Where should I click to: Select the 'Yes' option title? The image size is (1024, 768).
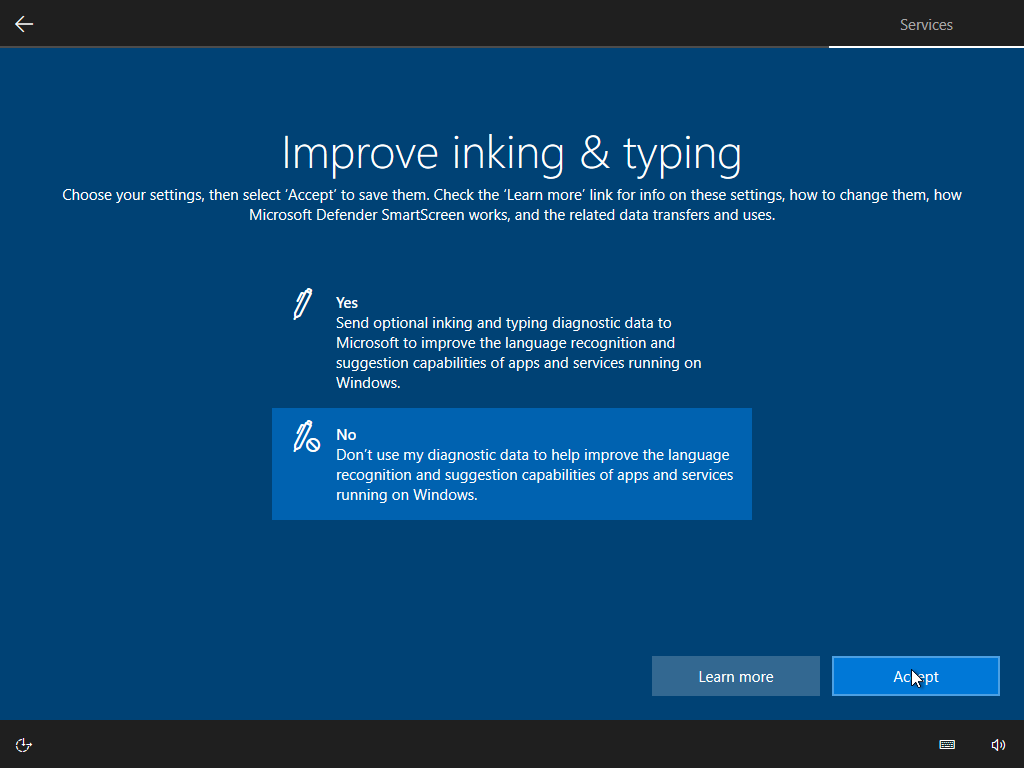coord(347,302)
